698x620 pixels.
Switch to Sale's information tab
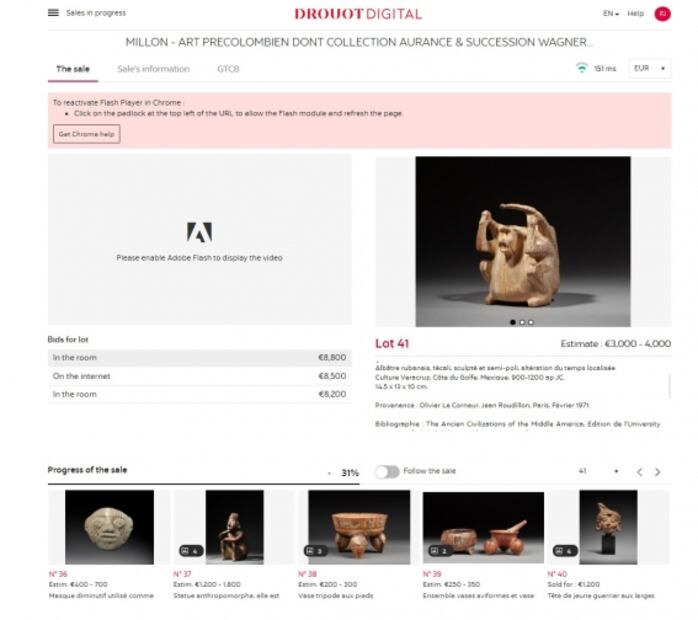click(x=153, y=69)
